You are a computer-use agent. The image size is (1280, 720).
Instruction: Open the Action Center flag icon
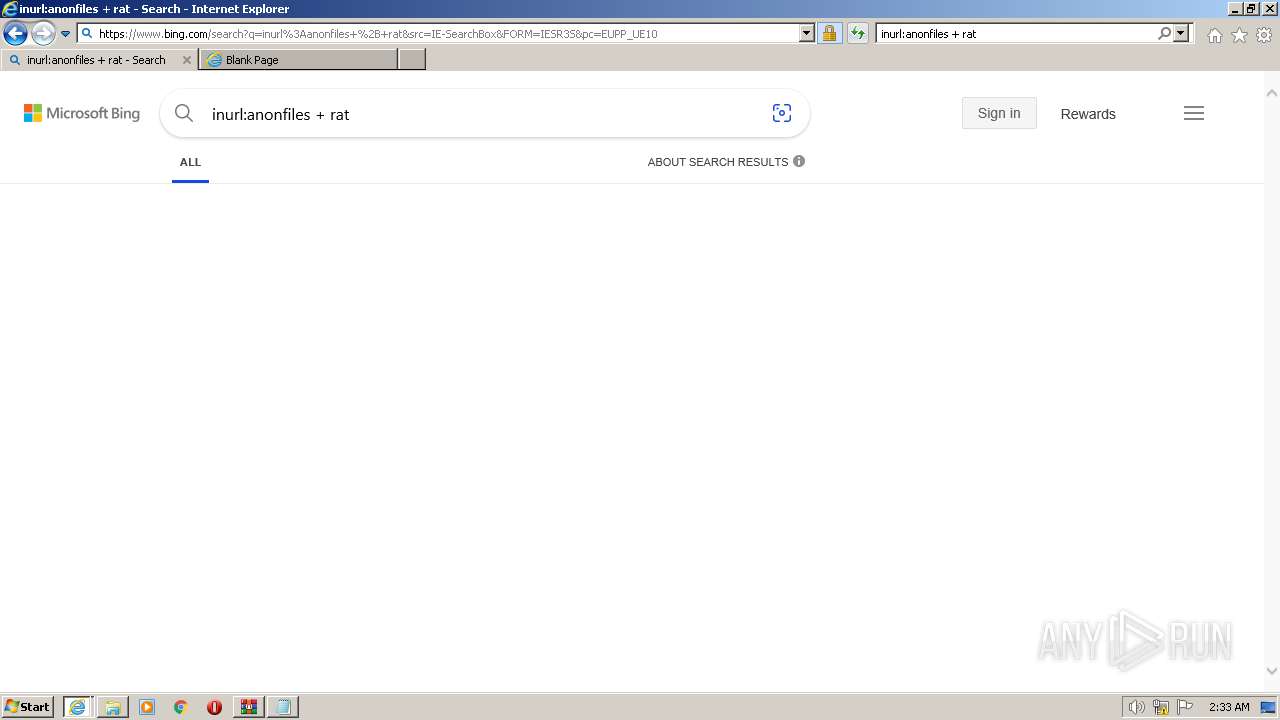pos(1185,707)
